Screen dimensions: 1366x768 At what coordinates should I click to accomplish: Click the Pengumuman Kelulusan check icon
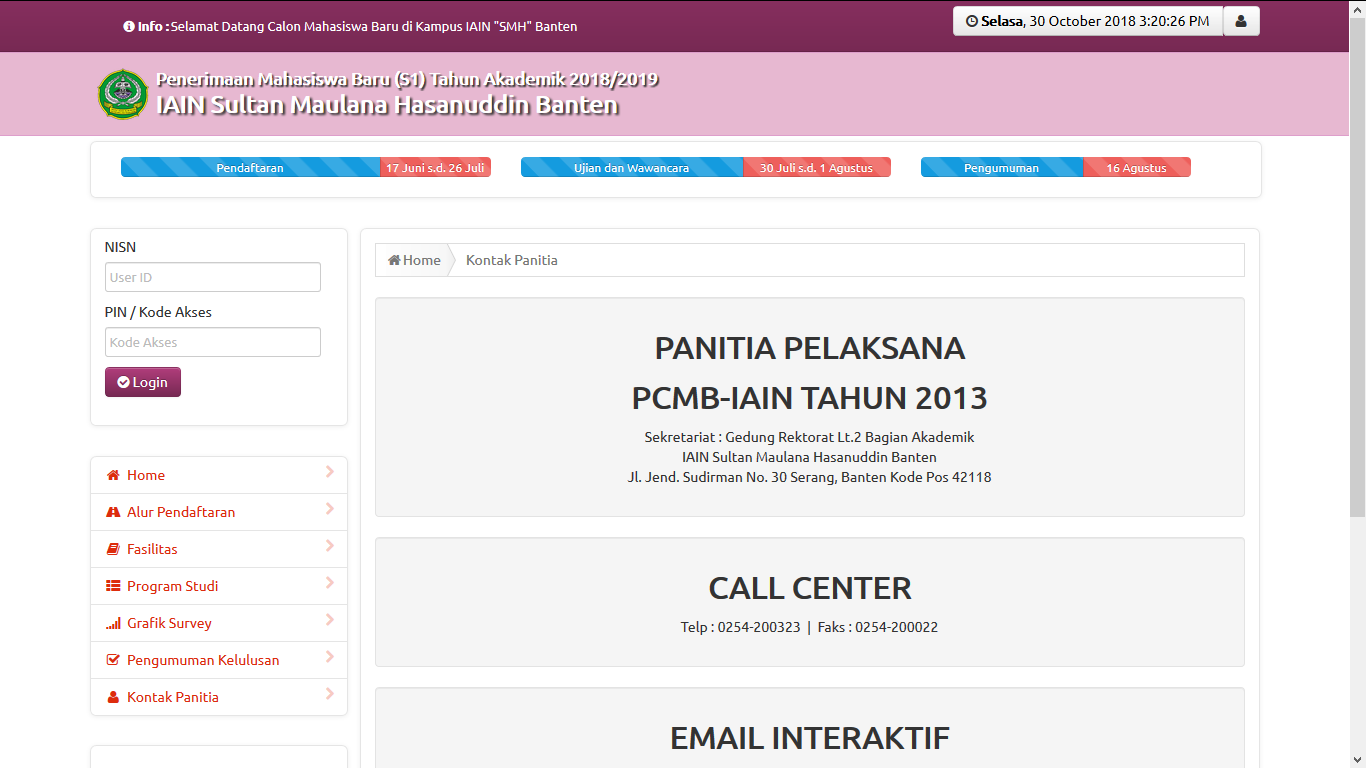point(113,660)
